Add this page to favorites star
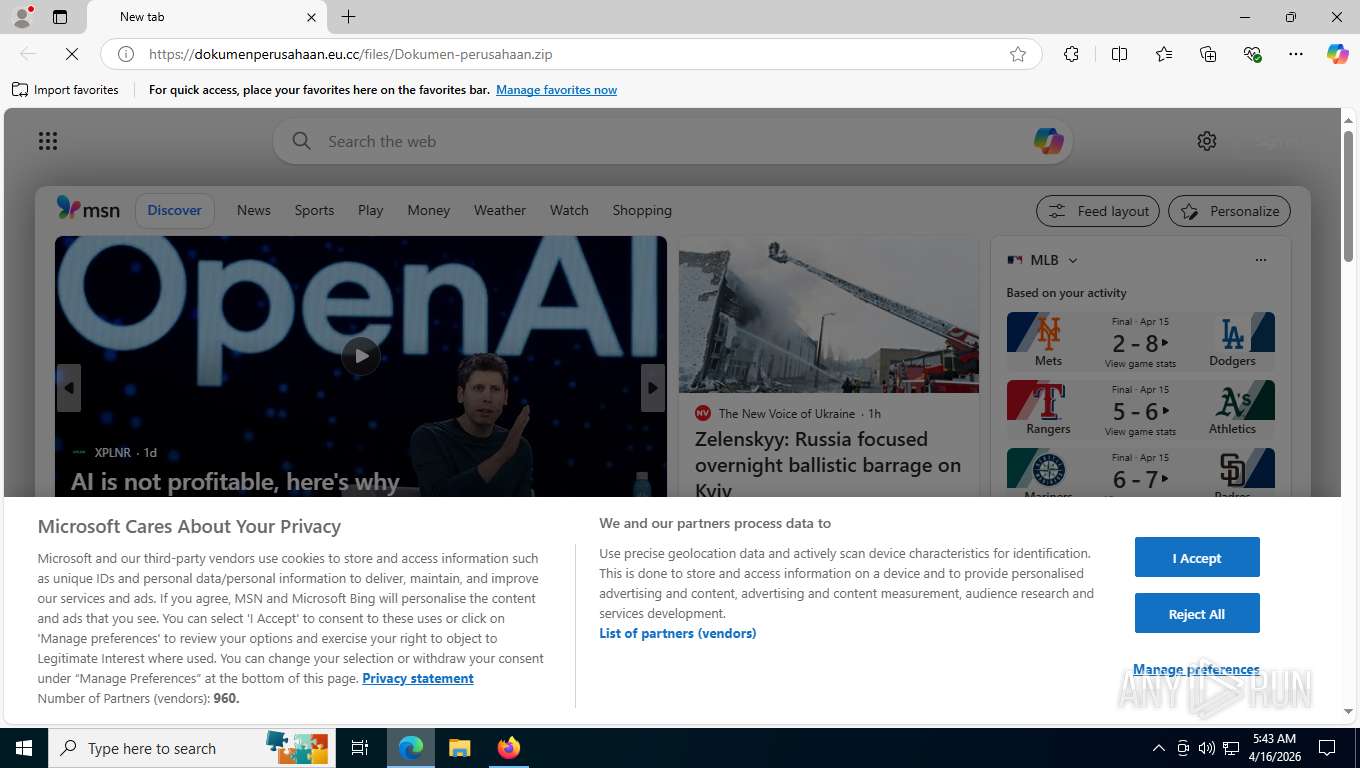 click(x=1018, y=54)
